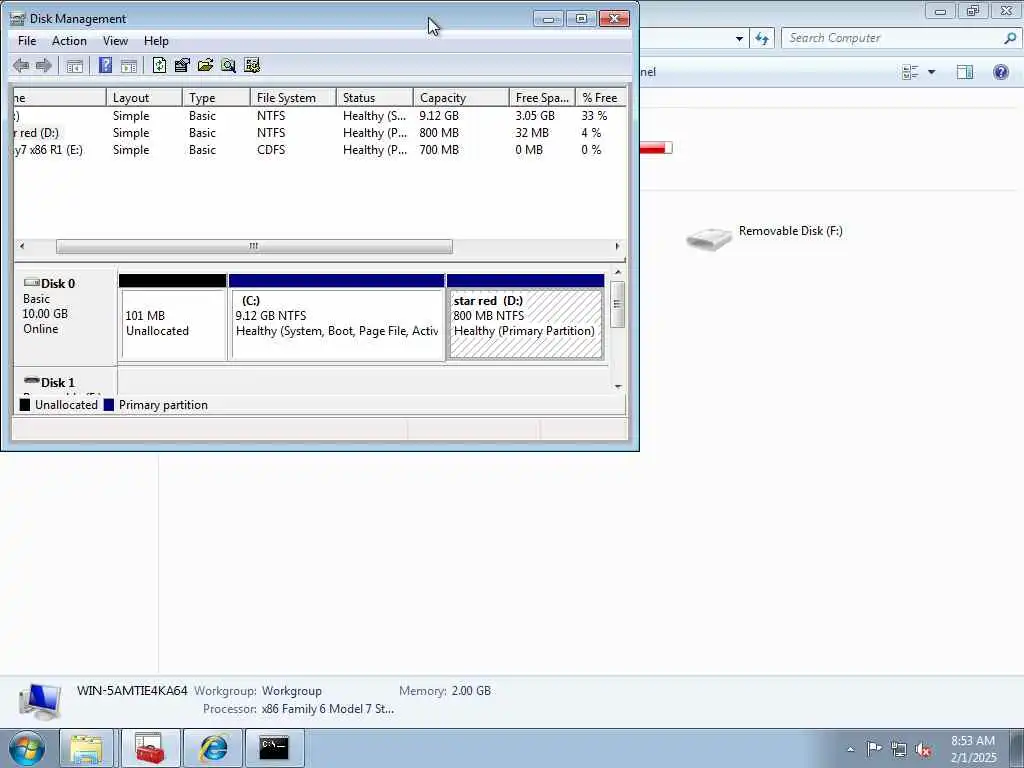Click the Explorer address refresh icon
Image resolution: width=1024 pixels, height=768 pixels.
(762, 39)
